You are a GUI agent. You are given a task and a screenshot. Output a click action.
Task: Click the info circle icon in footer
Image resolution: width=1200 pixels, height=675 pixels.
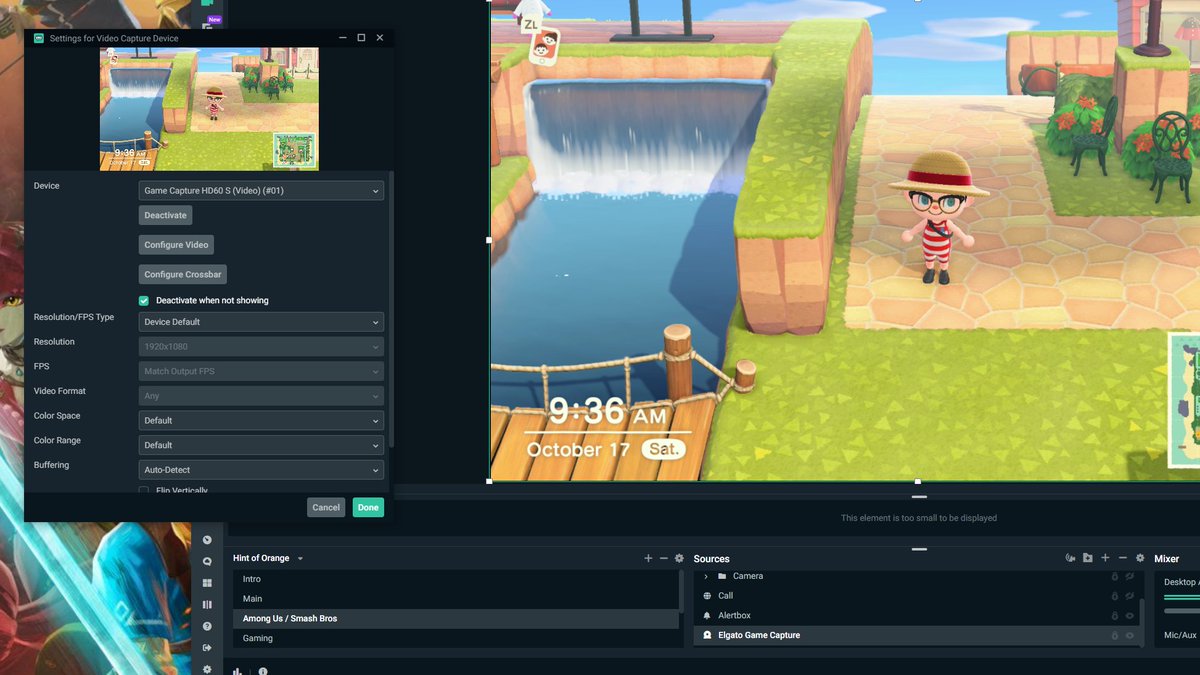(262, 672)
